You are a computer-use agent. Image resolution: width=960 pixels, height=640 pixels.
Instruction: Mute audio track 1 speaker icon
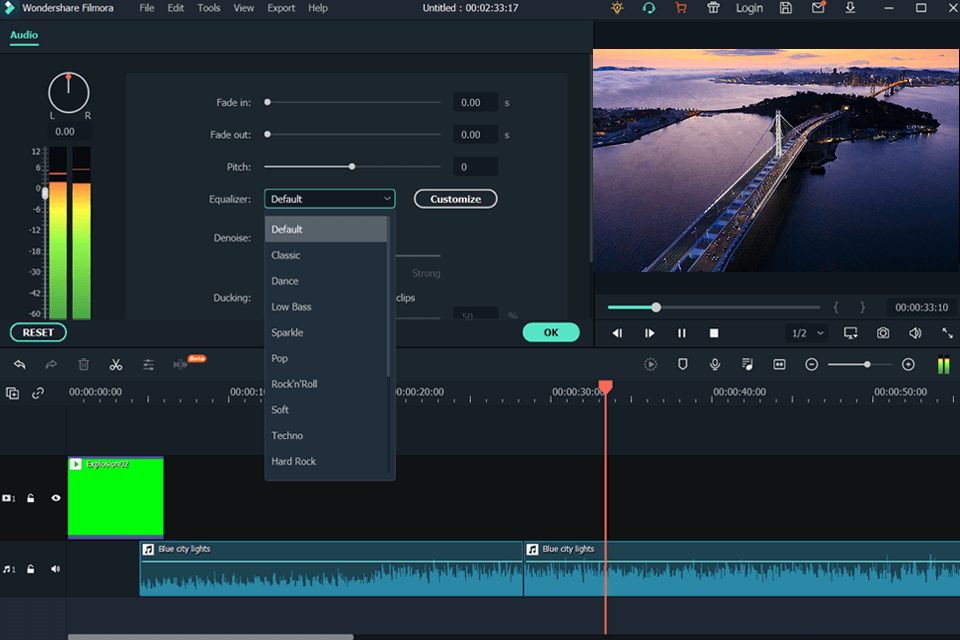[56, 569]
